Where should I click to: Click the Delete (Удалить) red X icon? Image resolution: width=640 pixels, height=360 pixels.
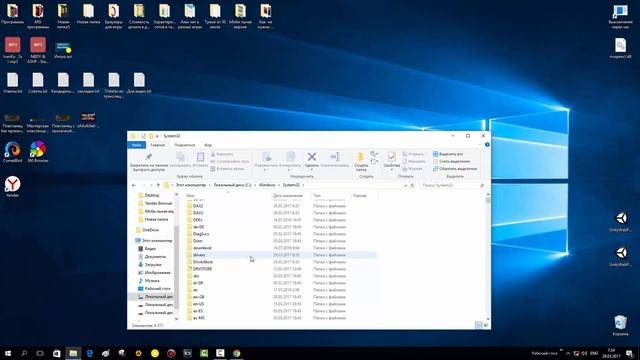312,157
